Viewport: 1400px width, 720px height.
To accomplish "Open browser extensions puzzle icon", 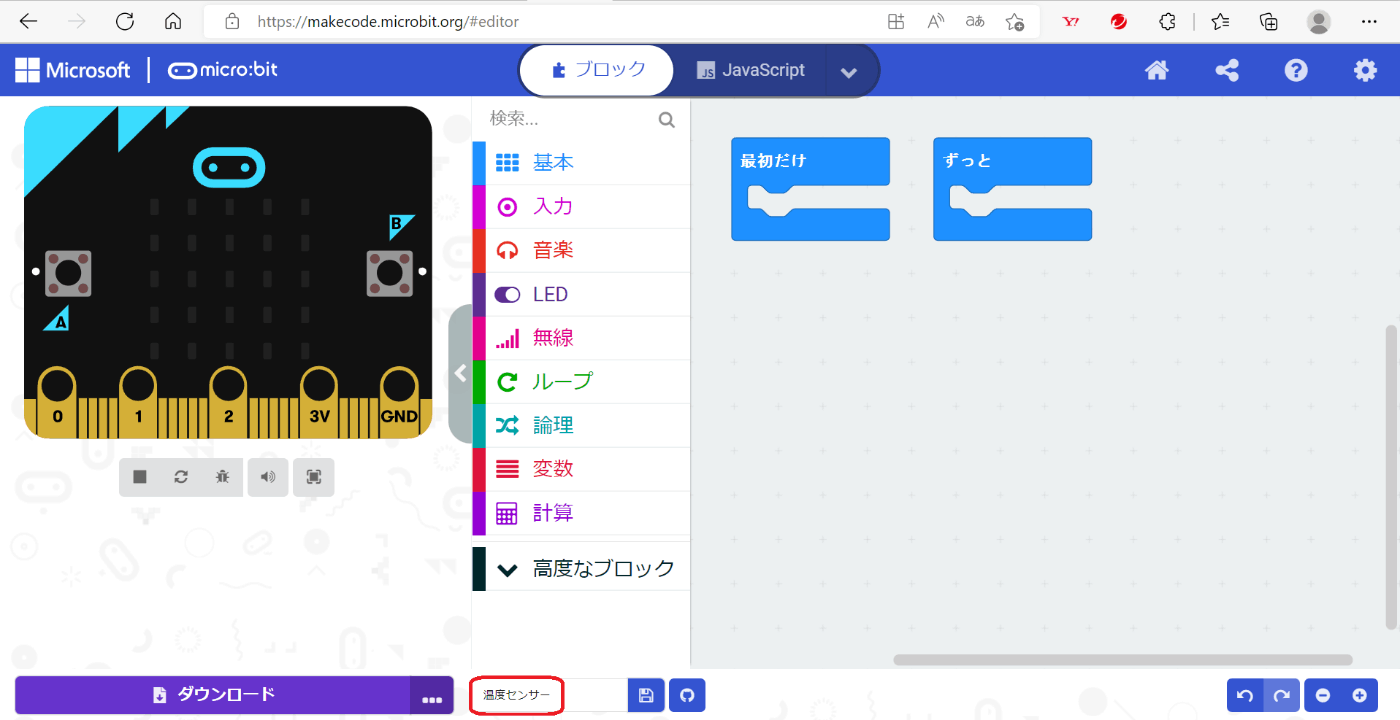I will (1167, 21).
